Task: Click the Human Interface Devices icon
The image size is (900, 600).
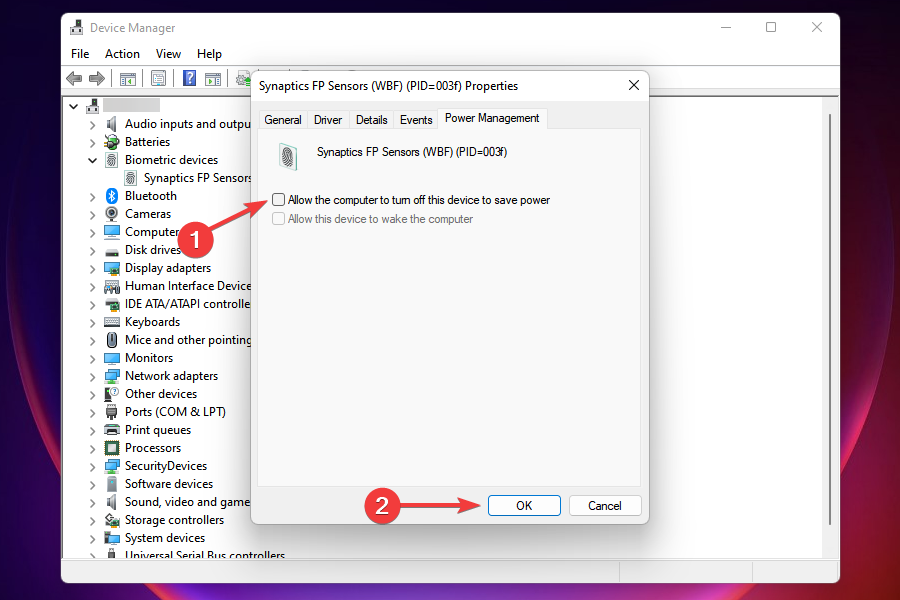Action: (x=111, y=287)
